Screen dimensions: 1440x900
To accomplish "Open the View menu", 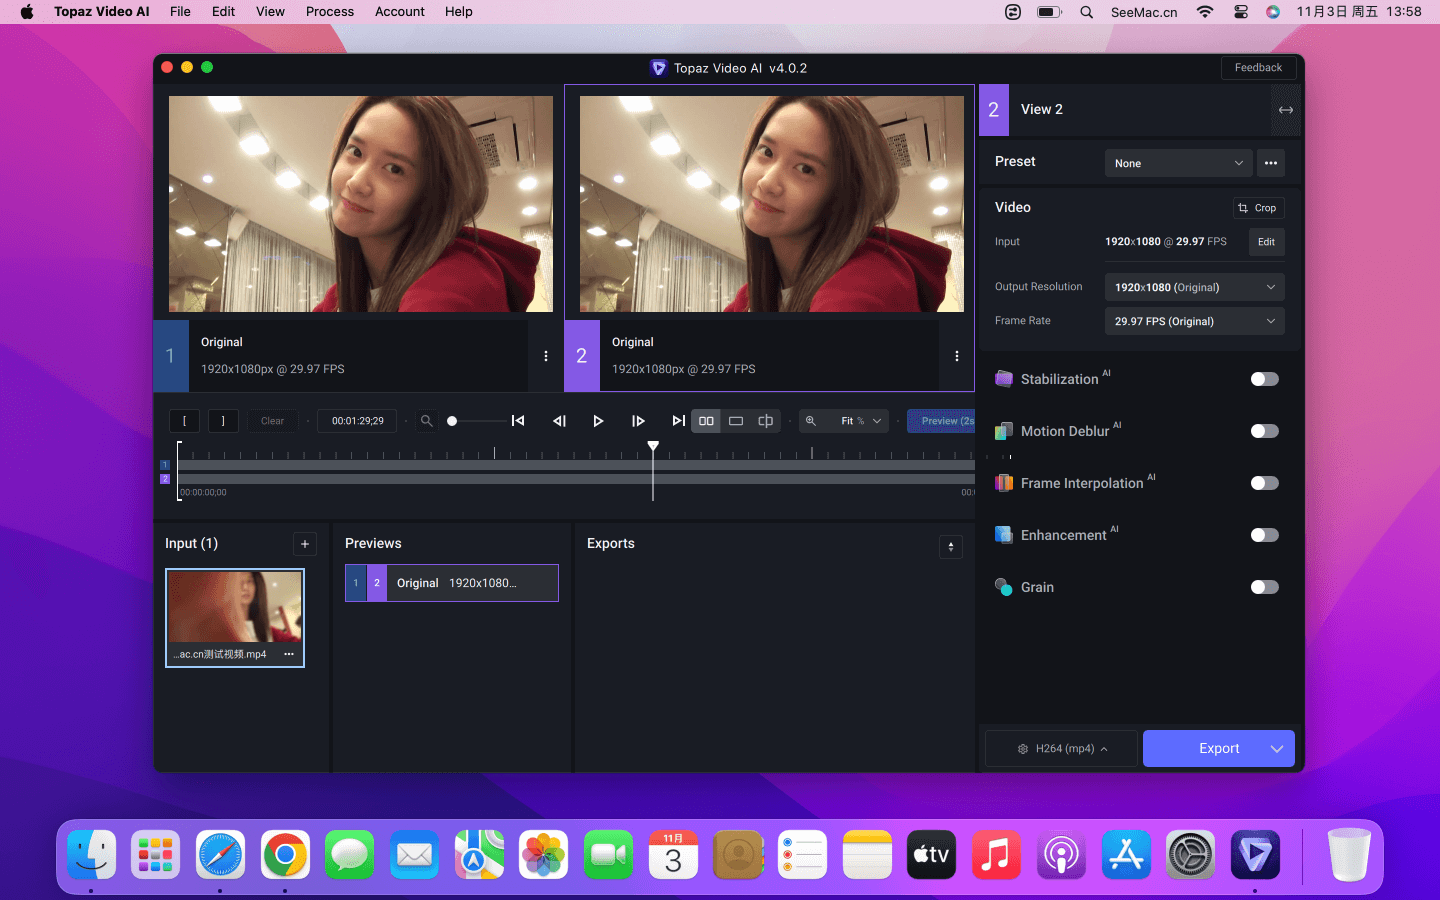I will point(270,12).
